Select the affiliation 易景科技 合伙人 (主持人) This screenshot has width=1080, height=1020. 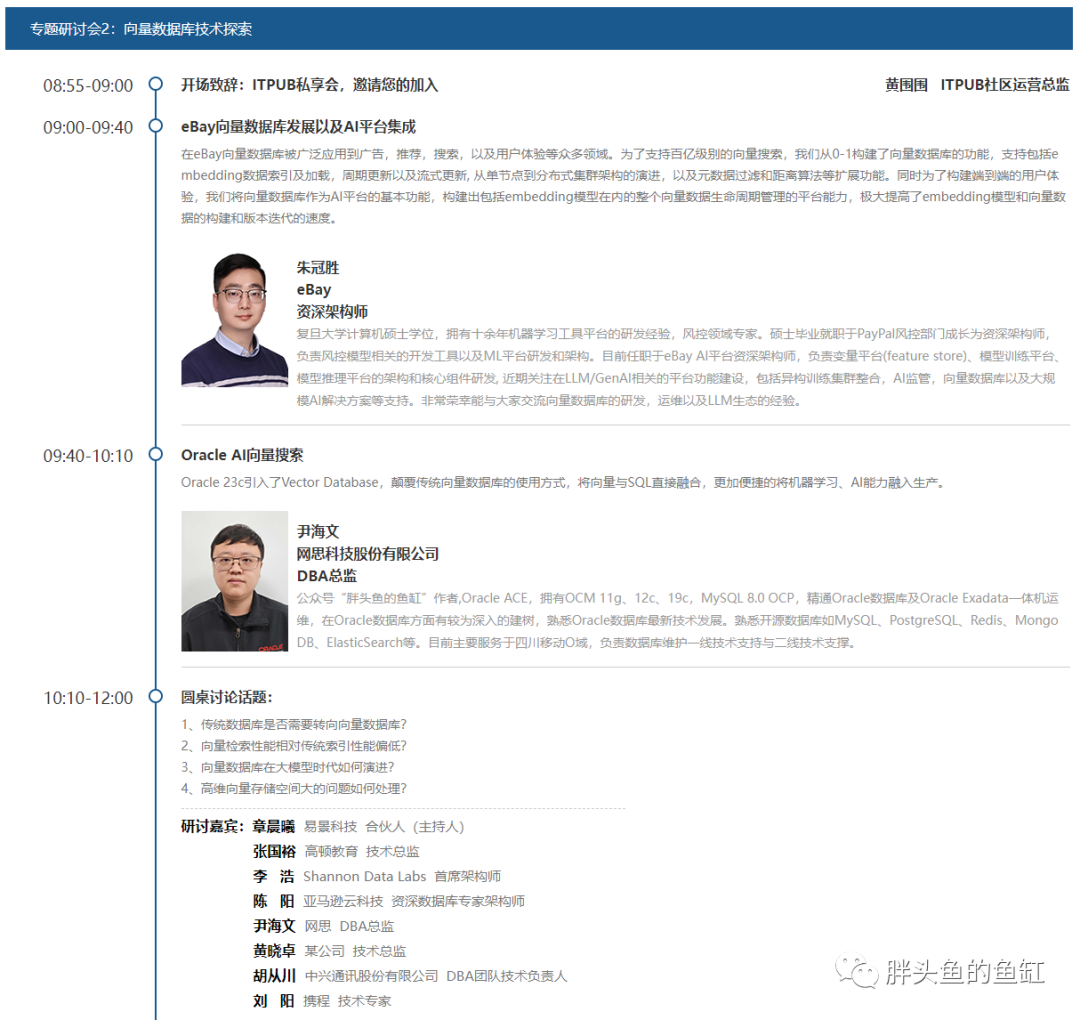(384, 826)
